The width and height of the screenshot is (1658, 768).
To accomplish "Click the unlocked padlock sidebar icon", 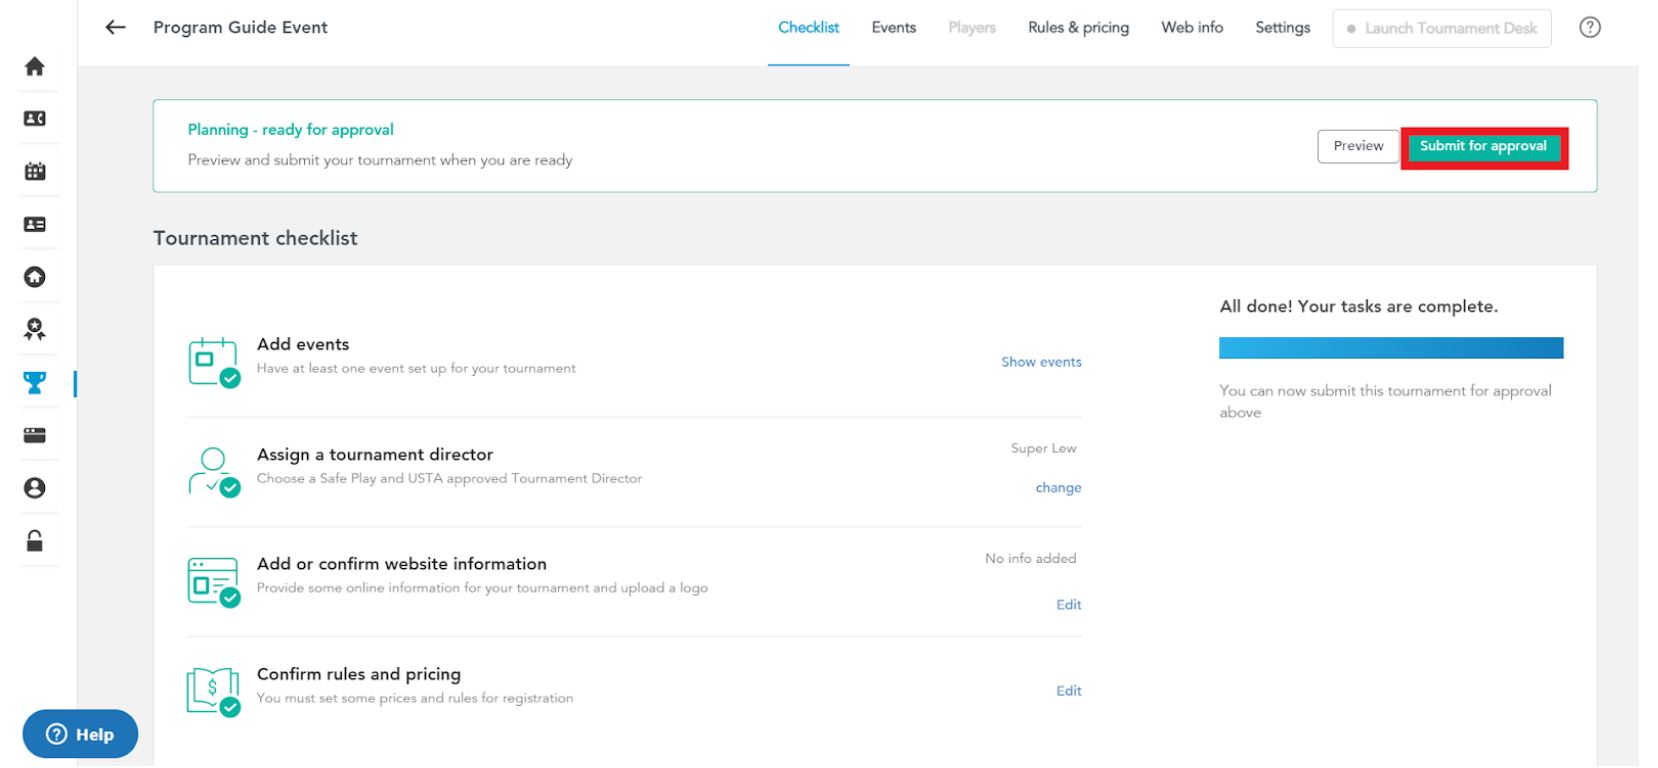I will [x=35, y=541].
